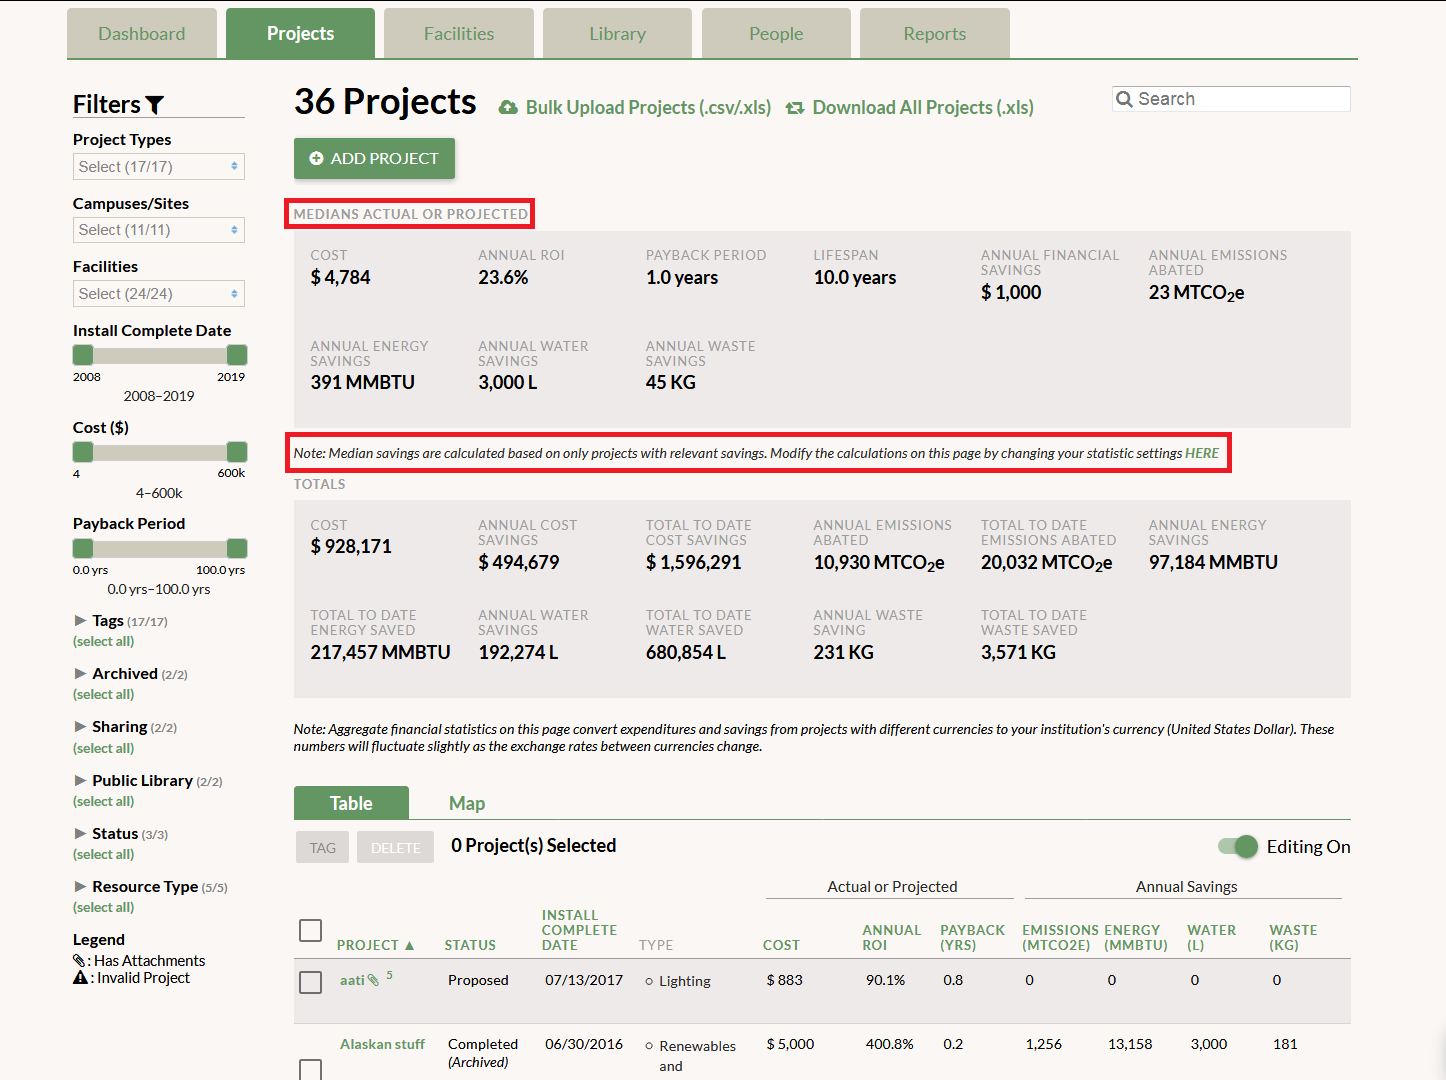Screen dimensions: 1446x1080
Task: Expand the Status filter section
Action: click(x=80, y=834)
